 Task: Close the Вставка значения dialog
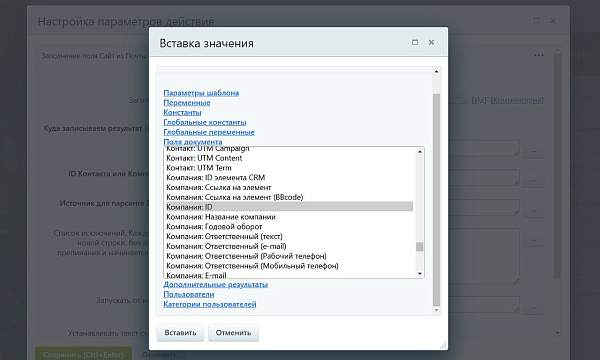point(431,42)
